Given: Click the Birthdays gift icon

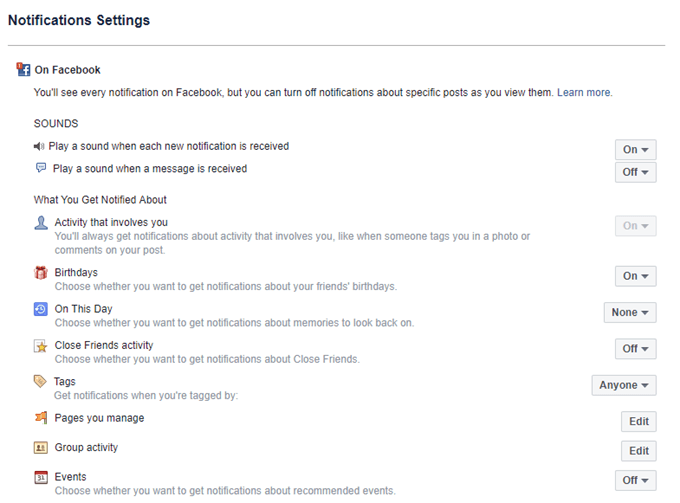Looking at the screenshot, I should (x=41, y=273).
